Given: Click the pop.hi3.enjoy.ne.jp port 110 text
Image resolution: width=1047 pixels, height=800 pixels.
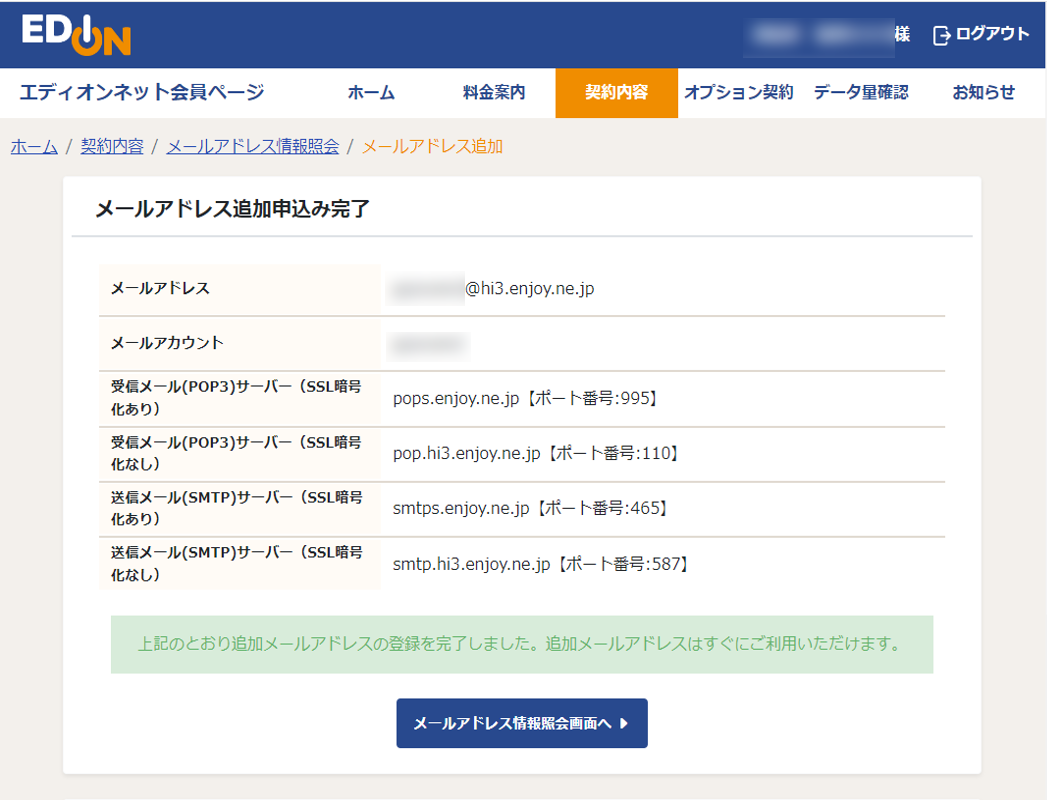Looking at the screenshot, I should click(x=538, y=453).
